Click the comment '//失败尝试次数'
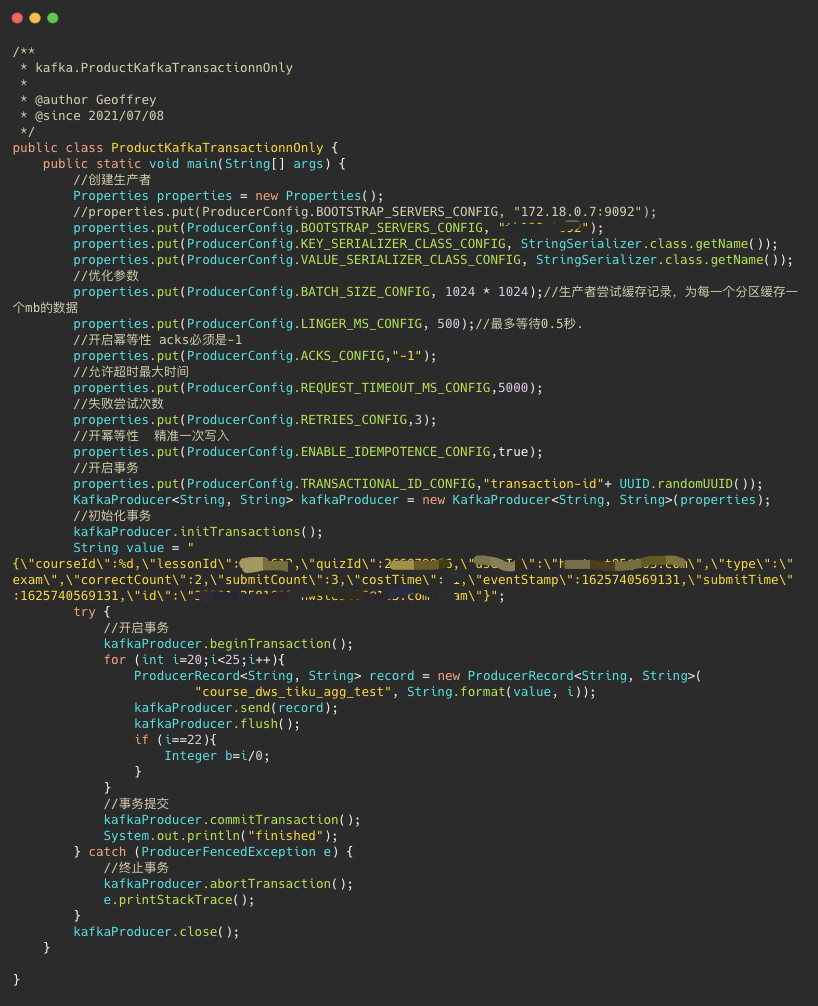This screenshot has height=1006, width=818. [119, 404]
